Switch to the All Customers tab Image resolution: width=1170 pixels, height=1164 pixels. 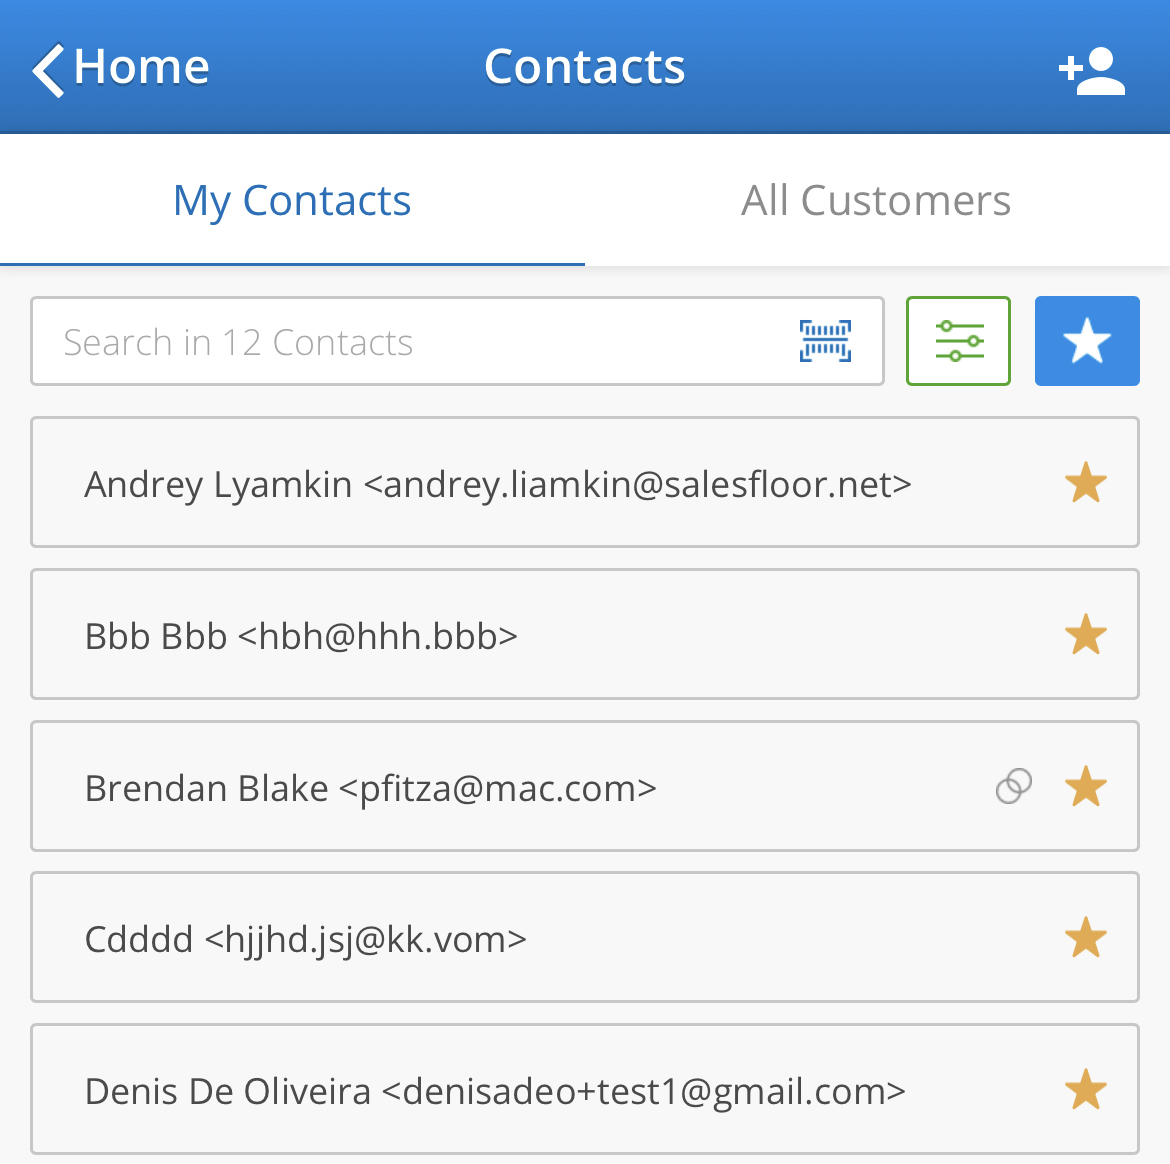point(876,201)
